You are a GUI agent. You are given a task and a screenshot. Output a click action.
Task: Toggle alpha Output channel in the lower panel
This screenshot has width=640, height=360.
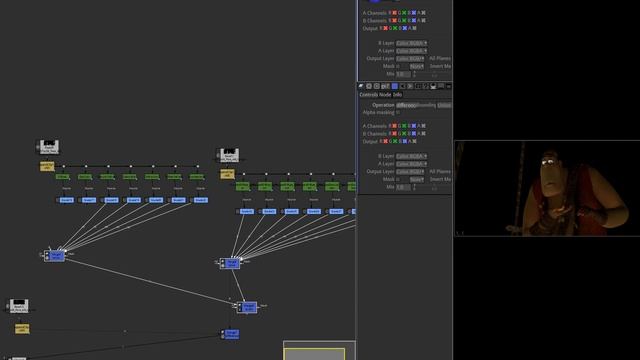pyautogui.click(x=414, y=141)
